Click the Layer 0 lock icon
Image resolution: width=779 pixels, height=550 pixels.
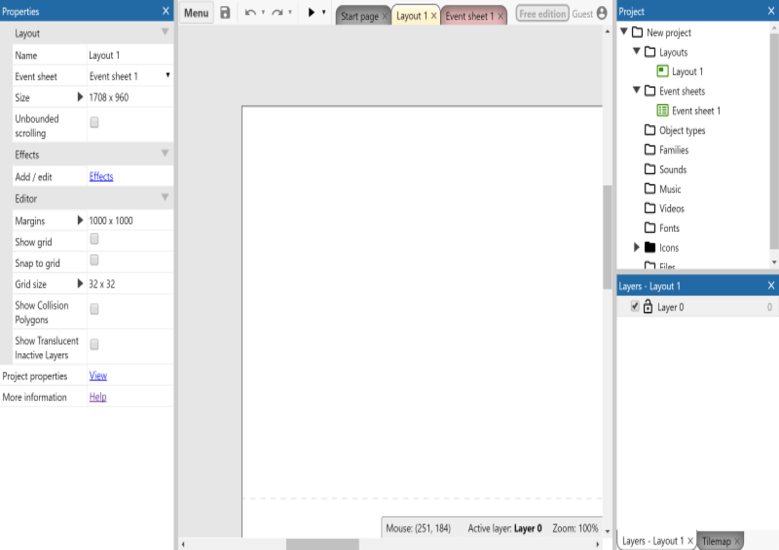(647, 307)
